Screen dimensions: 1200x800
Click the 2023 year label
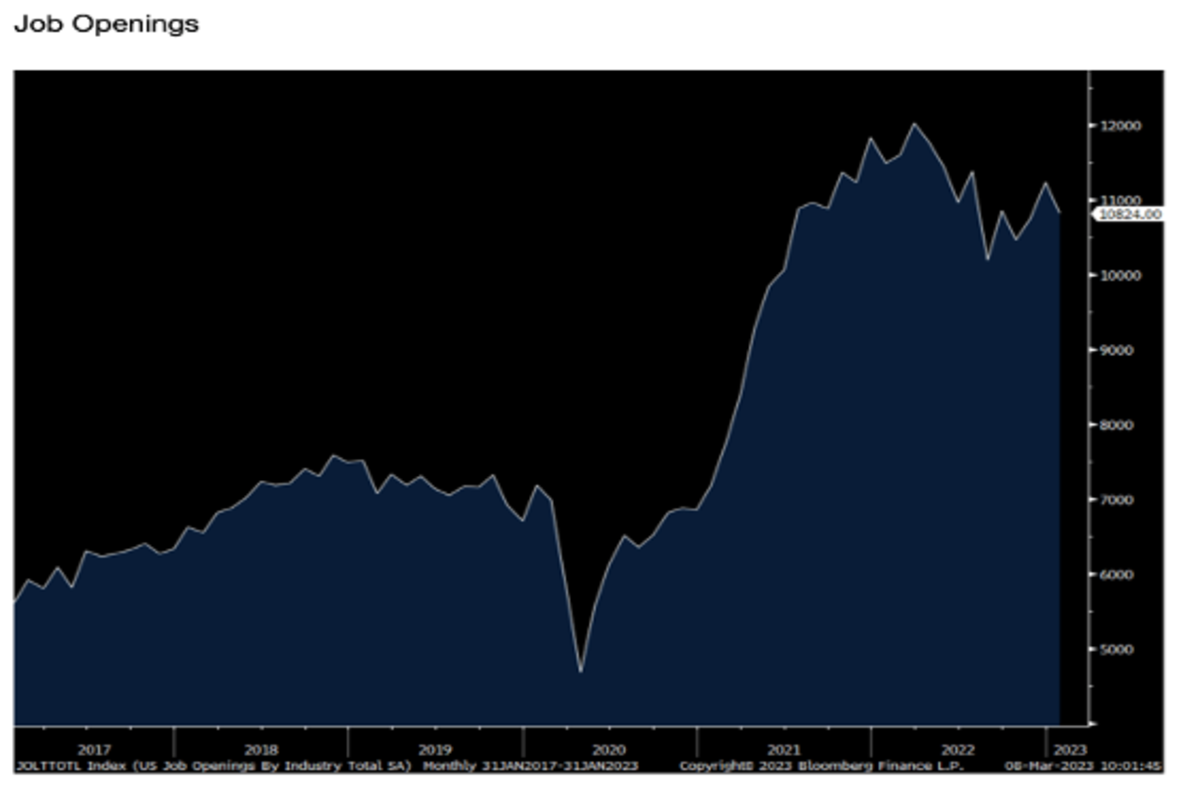pyautogui.click(x=1067, y=749)
